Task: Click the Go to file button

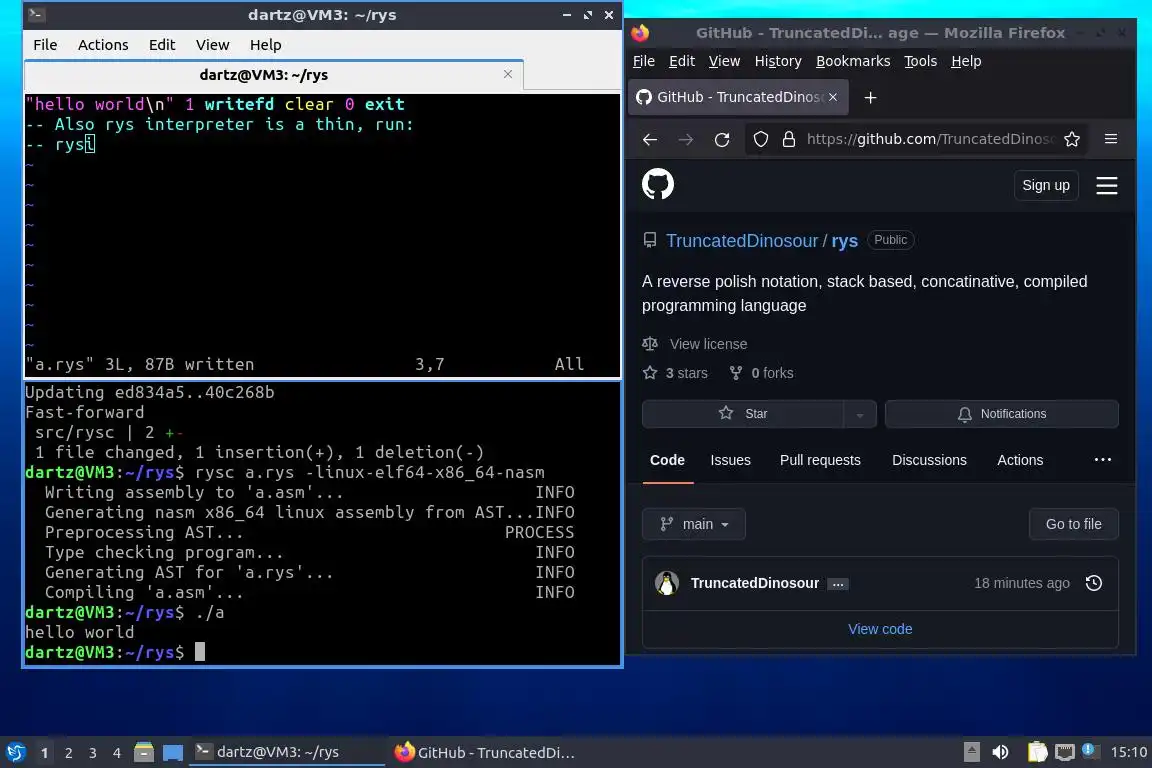Action: point(1073,524)
